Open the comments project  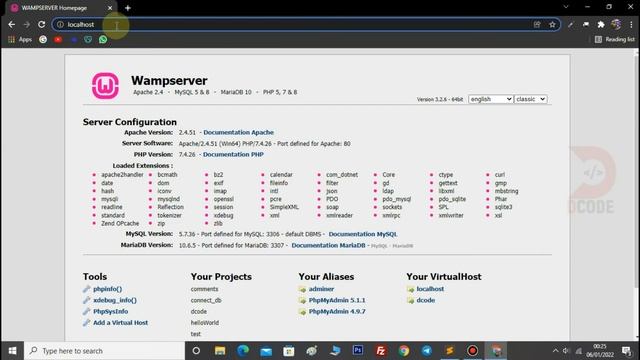point(204,289)
